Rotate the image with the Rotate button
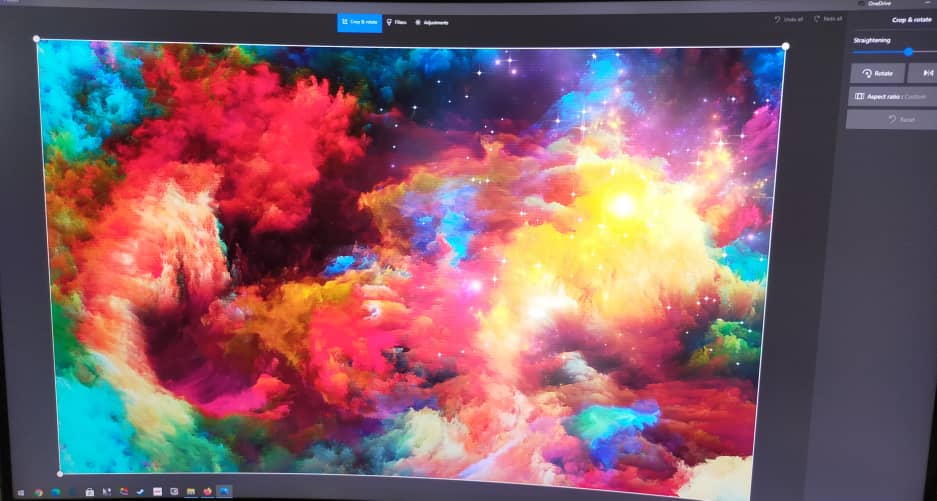This screenshot has width=937, height=501. pyautogui.click(x=877, y=73)
